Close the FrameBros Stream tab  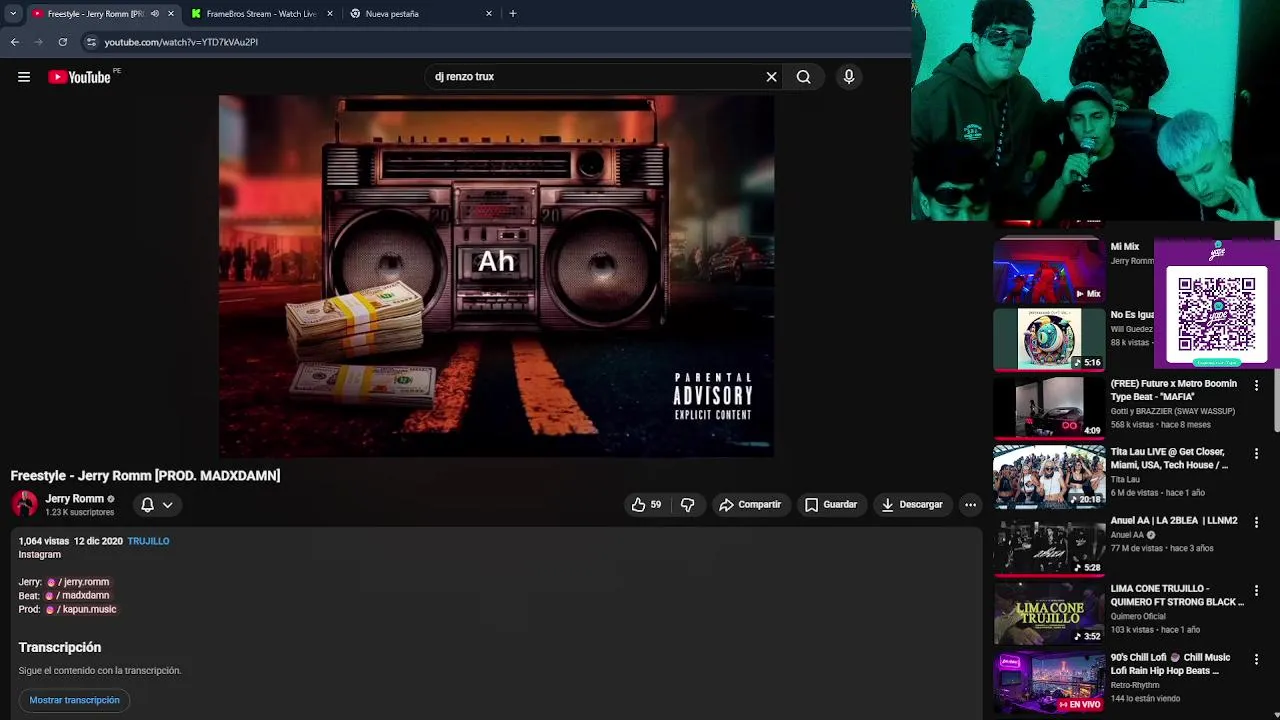(330, 14)
